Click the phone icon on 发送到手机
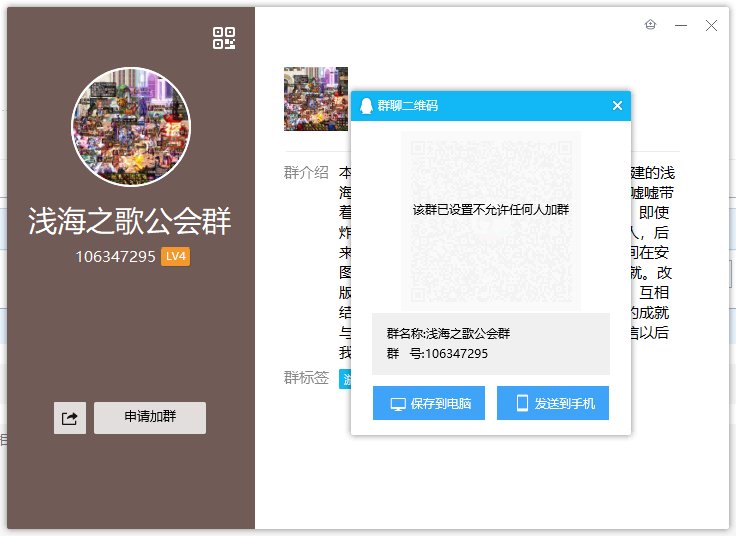Screen dimensions: 736x536 click(x=522, y=403)
